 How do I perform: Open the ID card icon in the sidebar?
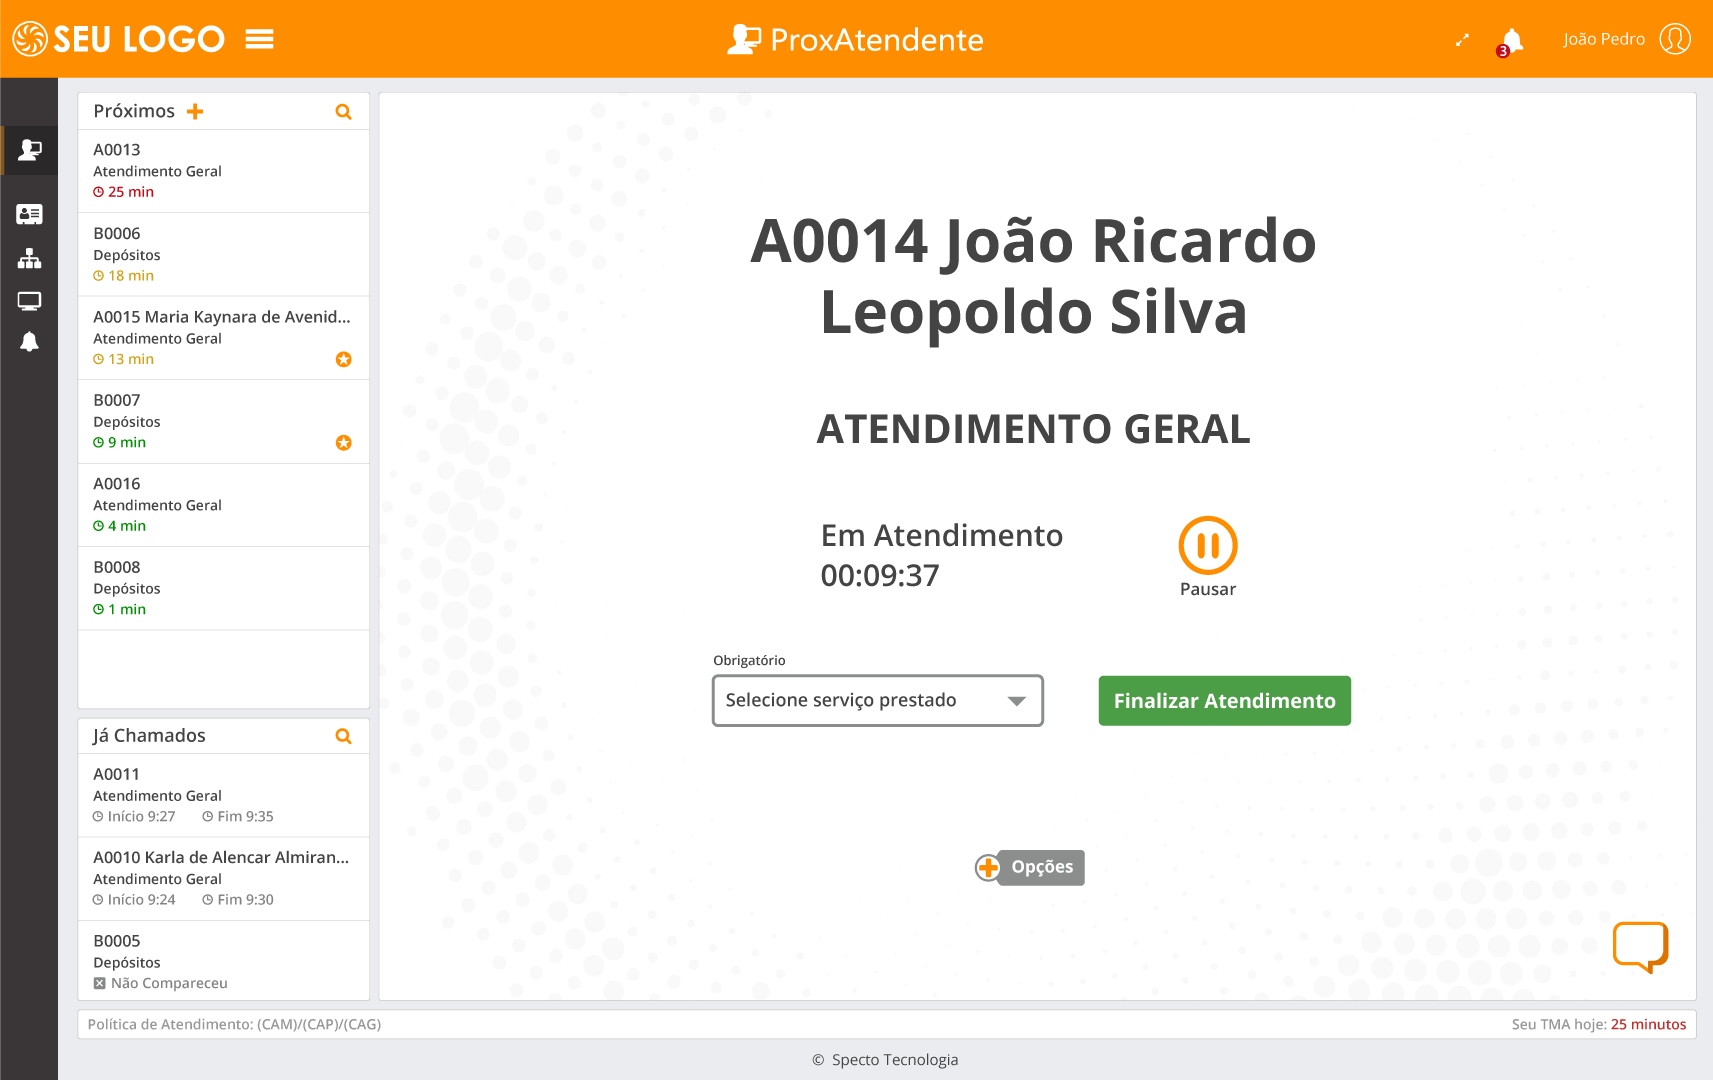point(30,214)
